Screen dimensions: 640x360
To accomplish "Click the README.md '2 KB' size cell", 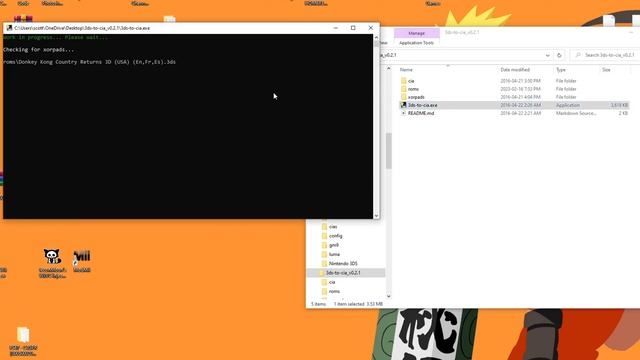I will click(x=623, y=113).
